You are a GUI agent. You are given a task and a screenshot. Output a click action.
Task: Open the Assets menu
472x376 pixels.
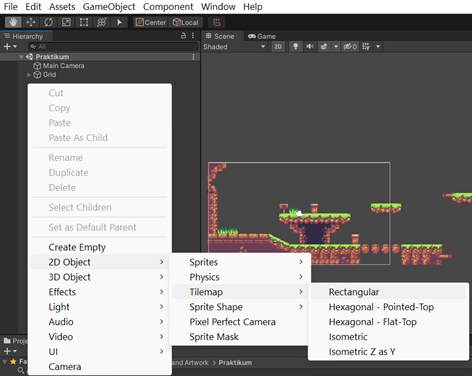(62, 7)
